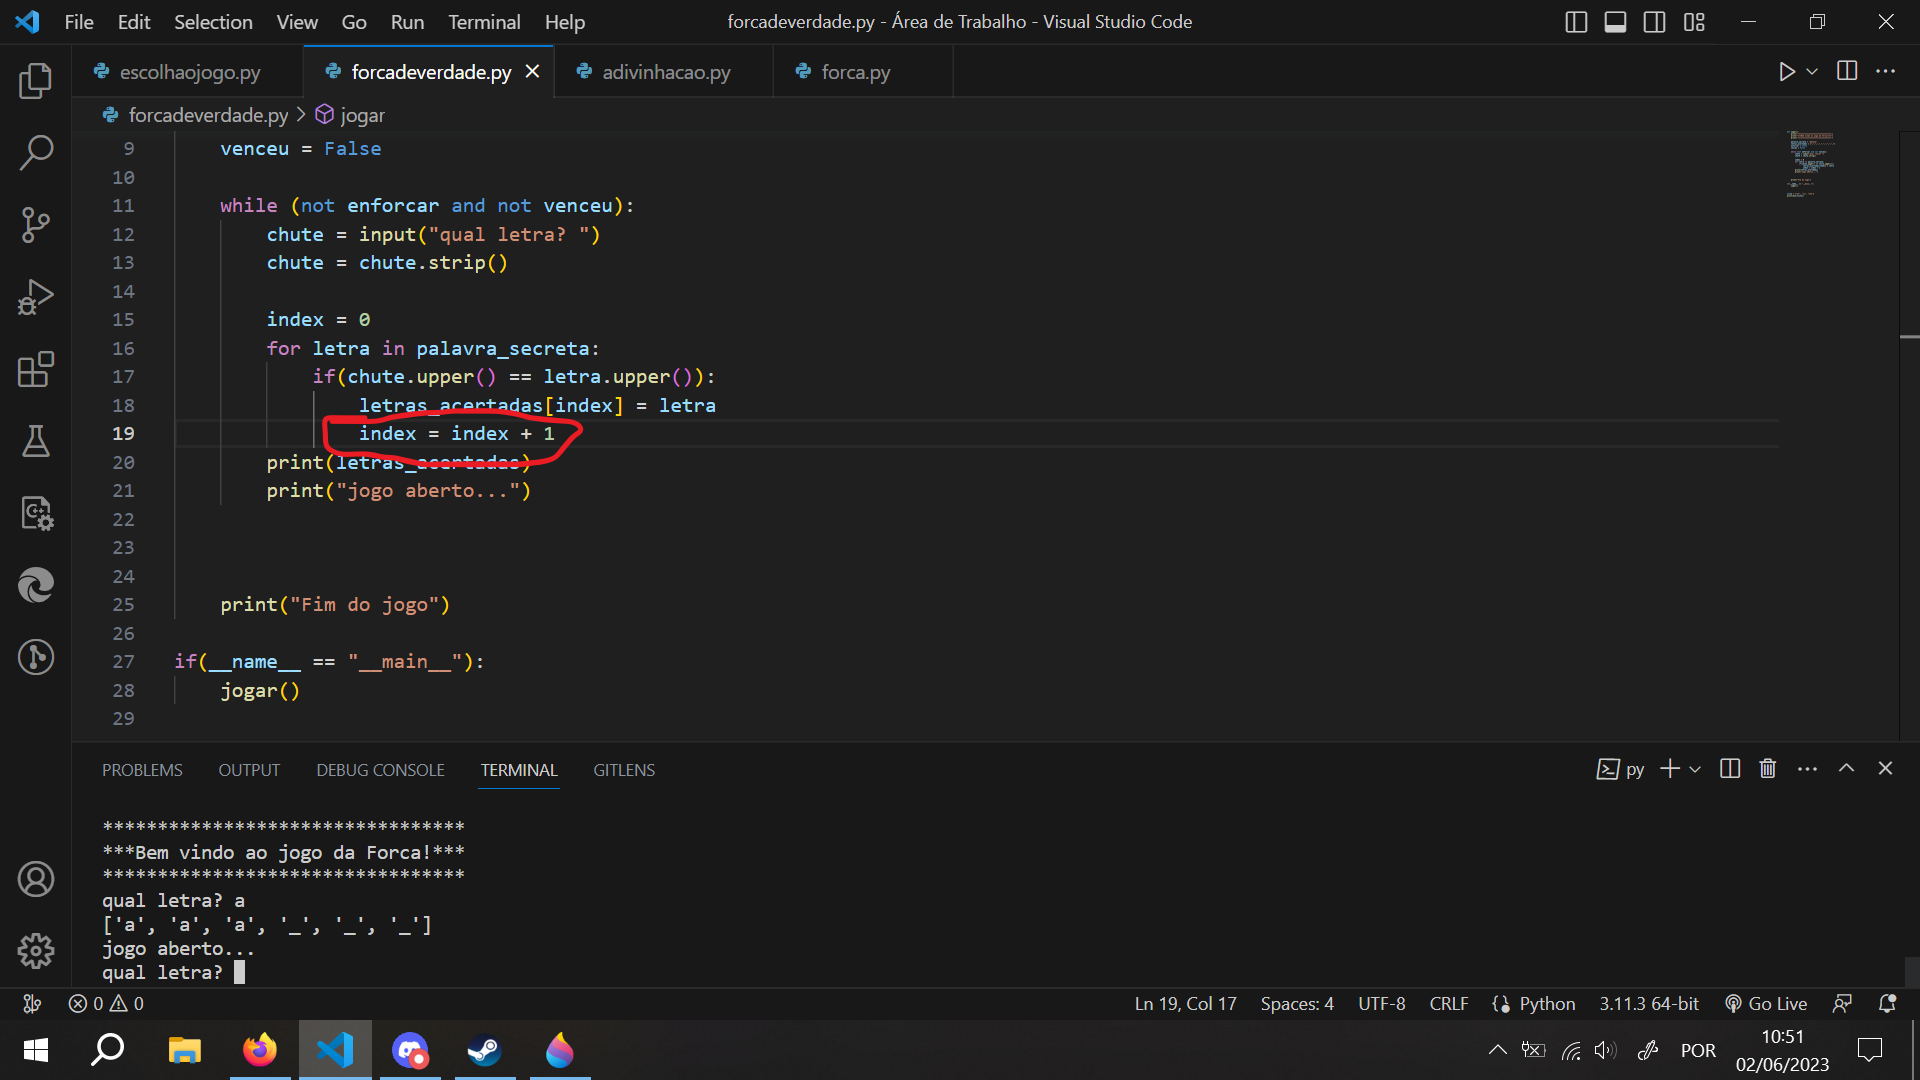1920x1080 pixels.
Task: Kill terminal with trash icon
Action: pyautogui.click(x=1768, y=768)
